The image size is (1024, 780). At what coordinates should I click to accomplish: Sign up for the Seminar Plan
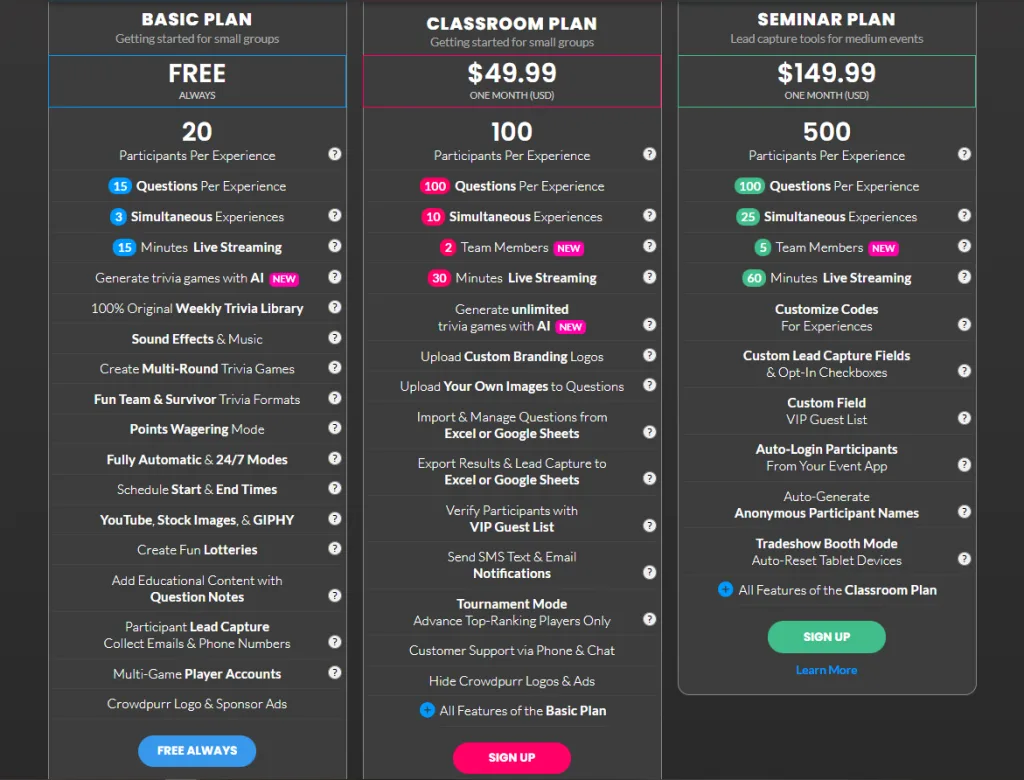(826, 637)
